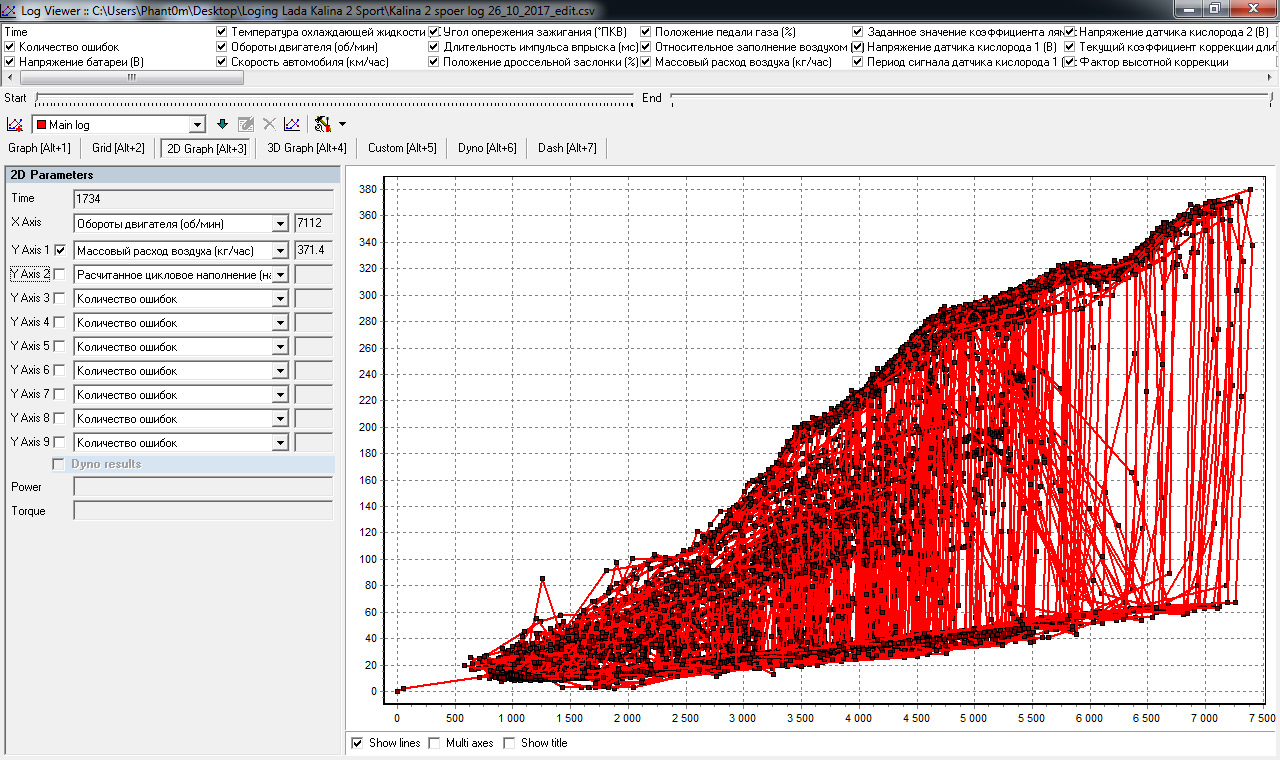The width and height of the screenshot is (1280, 760).
Task: Click the red Main log color square
Action: click(x=42, y=125)
